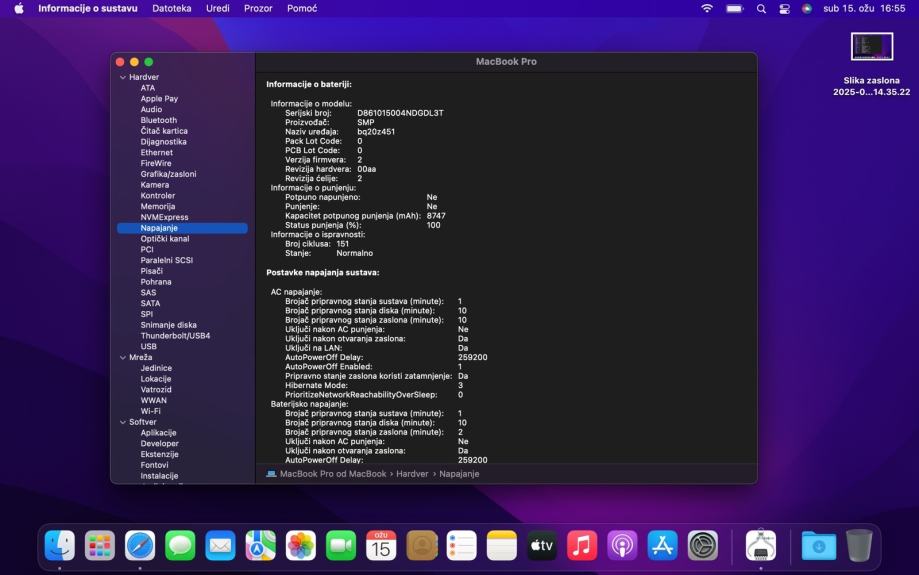Open Mail app in Dock
The image size is (919, 575).
pyautogui.click(x=220, y=546)
